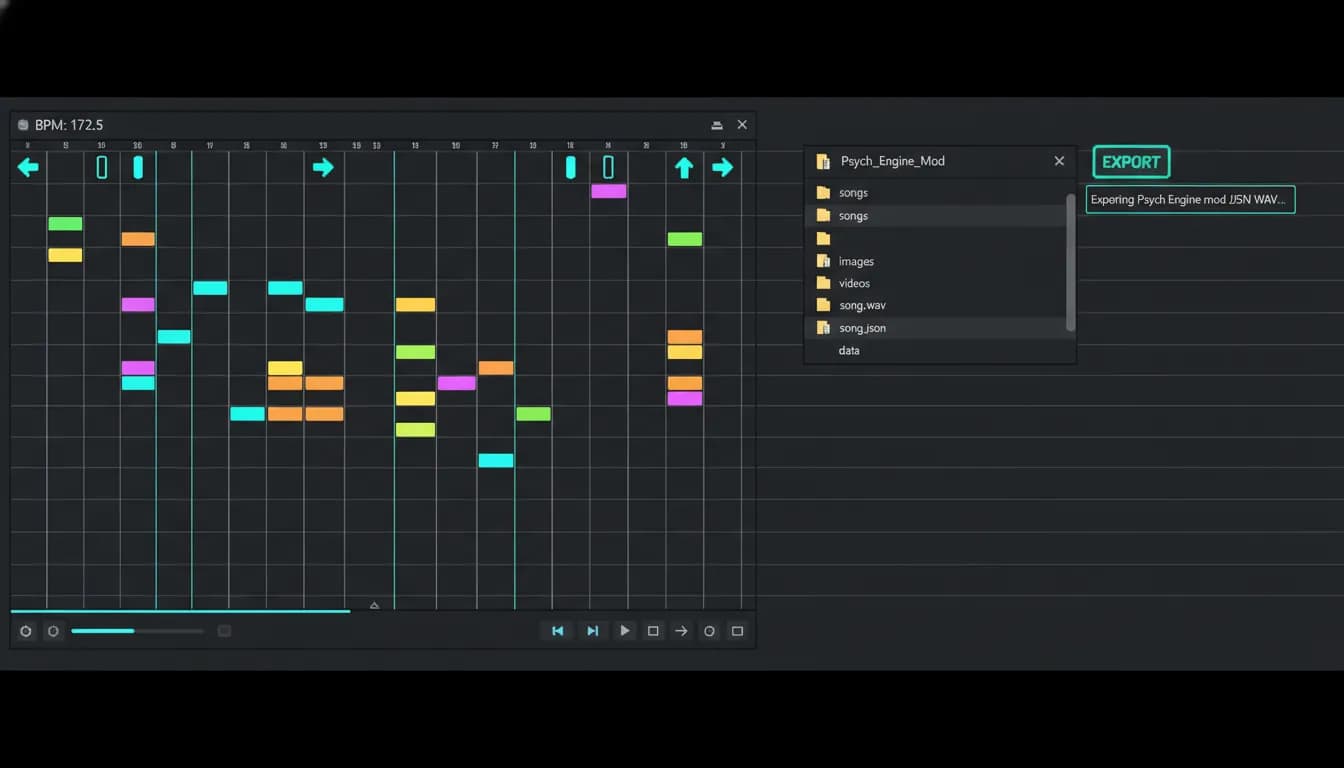Image resolution: width=1344 pixels, height=768 pixels.
Task: Click the small triangle playhead marker under the grid
Action: [374, 605]
